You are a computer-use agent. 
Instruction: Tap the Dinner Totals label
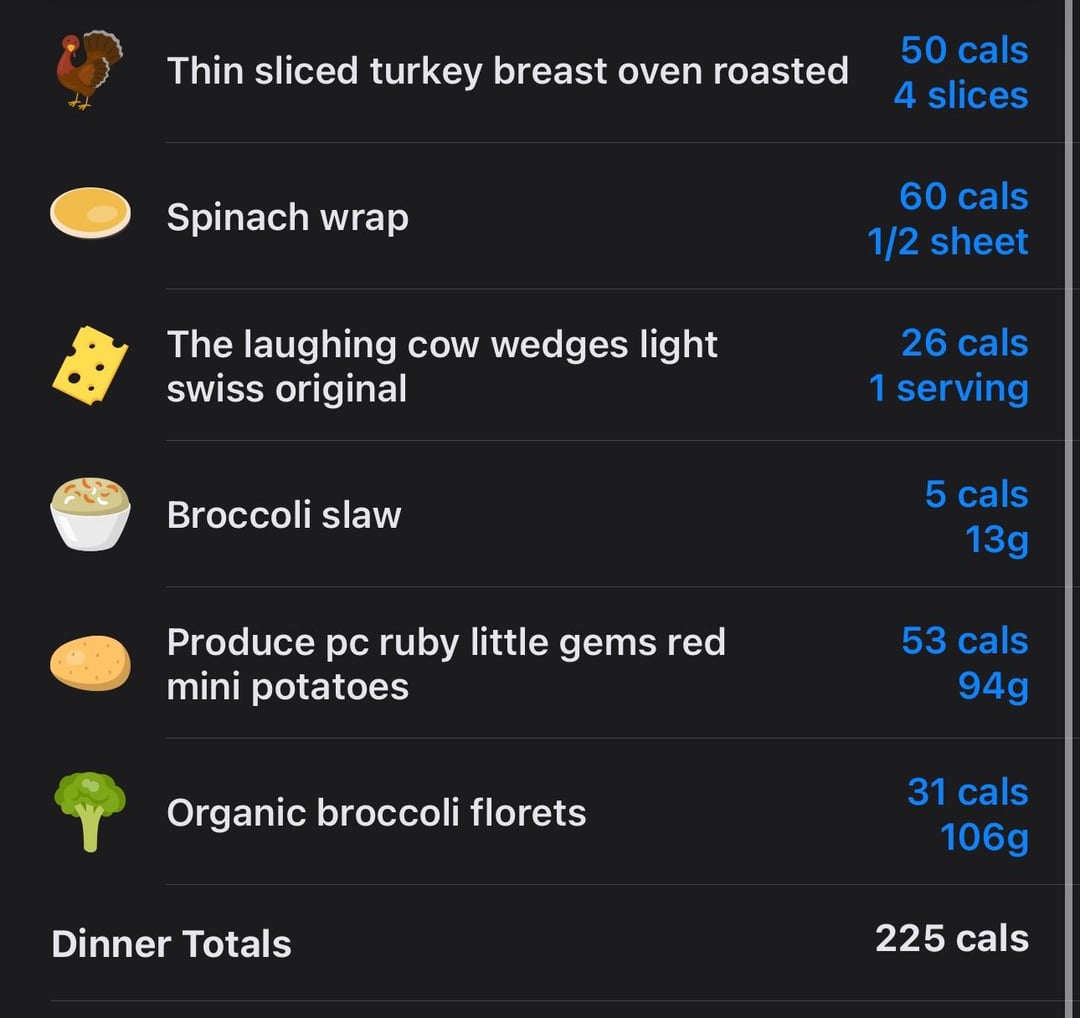coord(172,944)
